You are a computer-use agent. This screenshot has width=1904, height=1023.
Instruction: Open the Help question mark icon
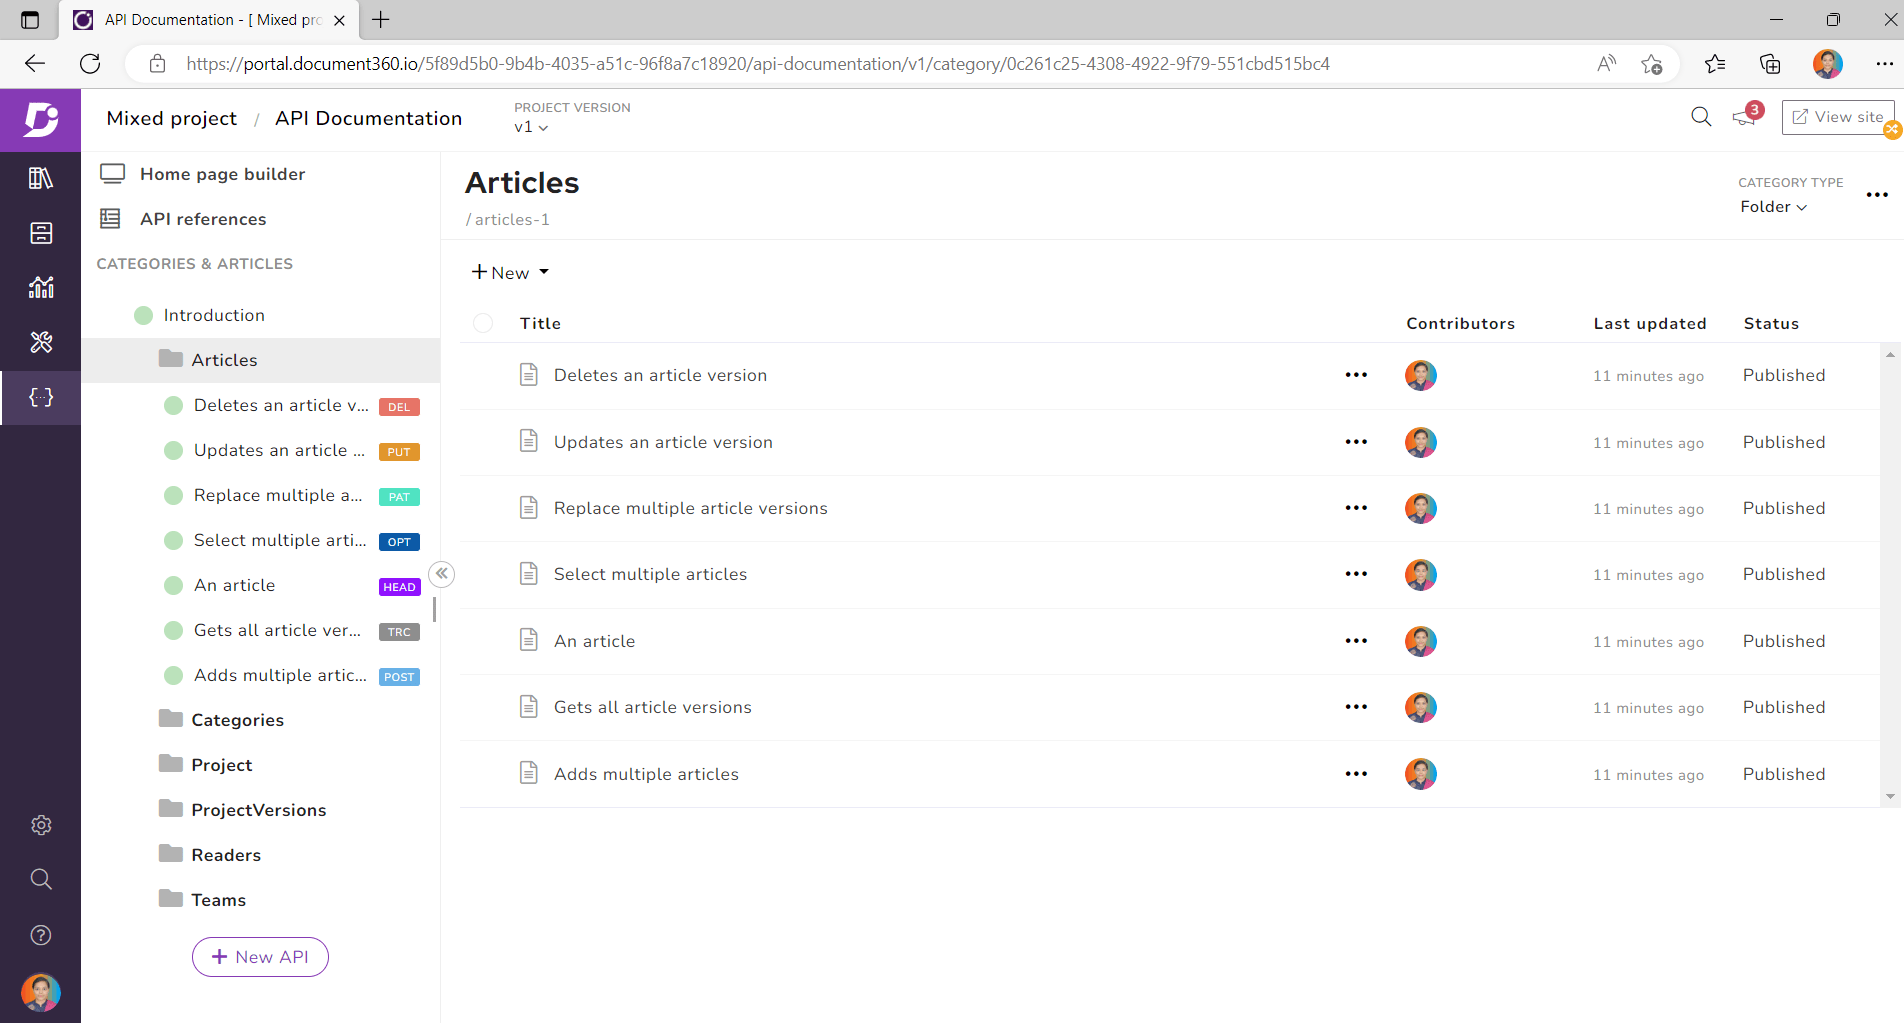[41, 935]
